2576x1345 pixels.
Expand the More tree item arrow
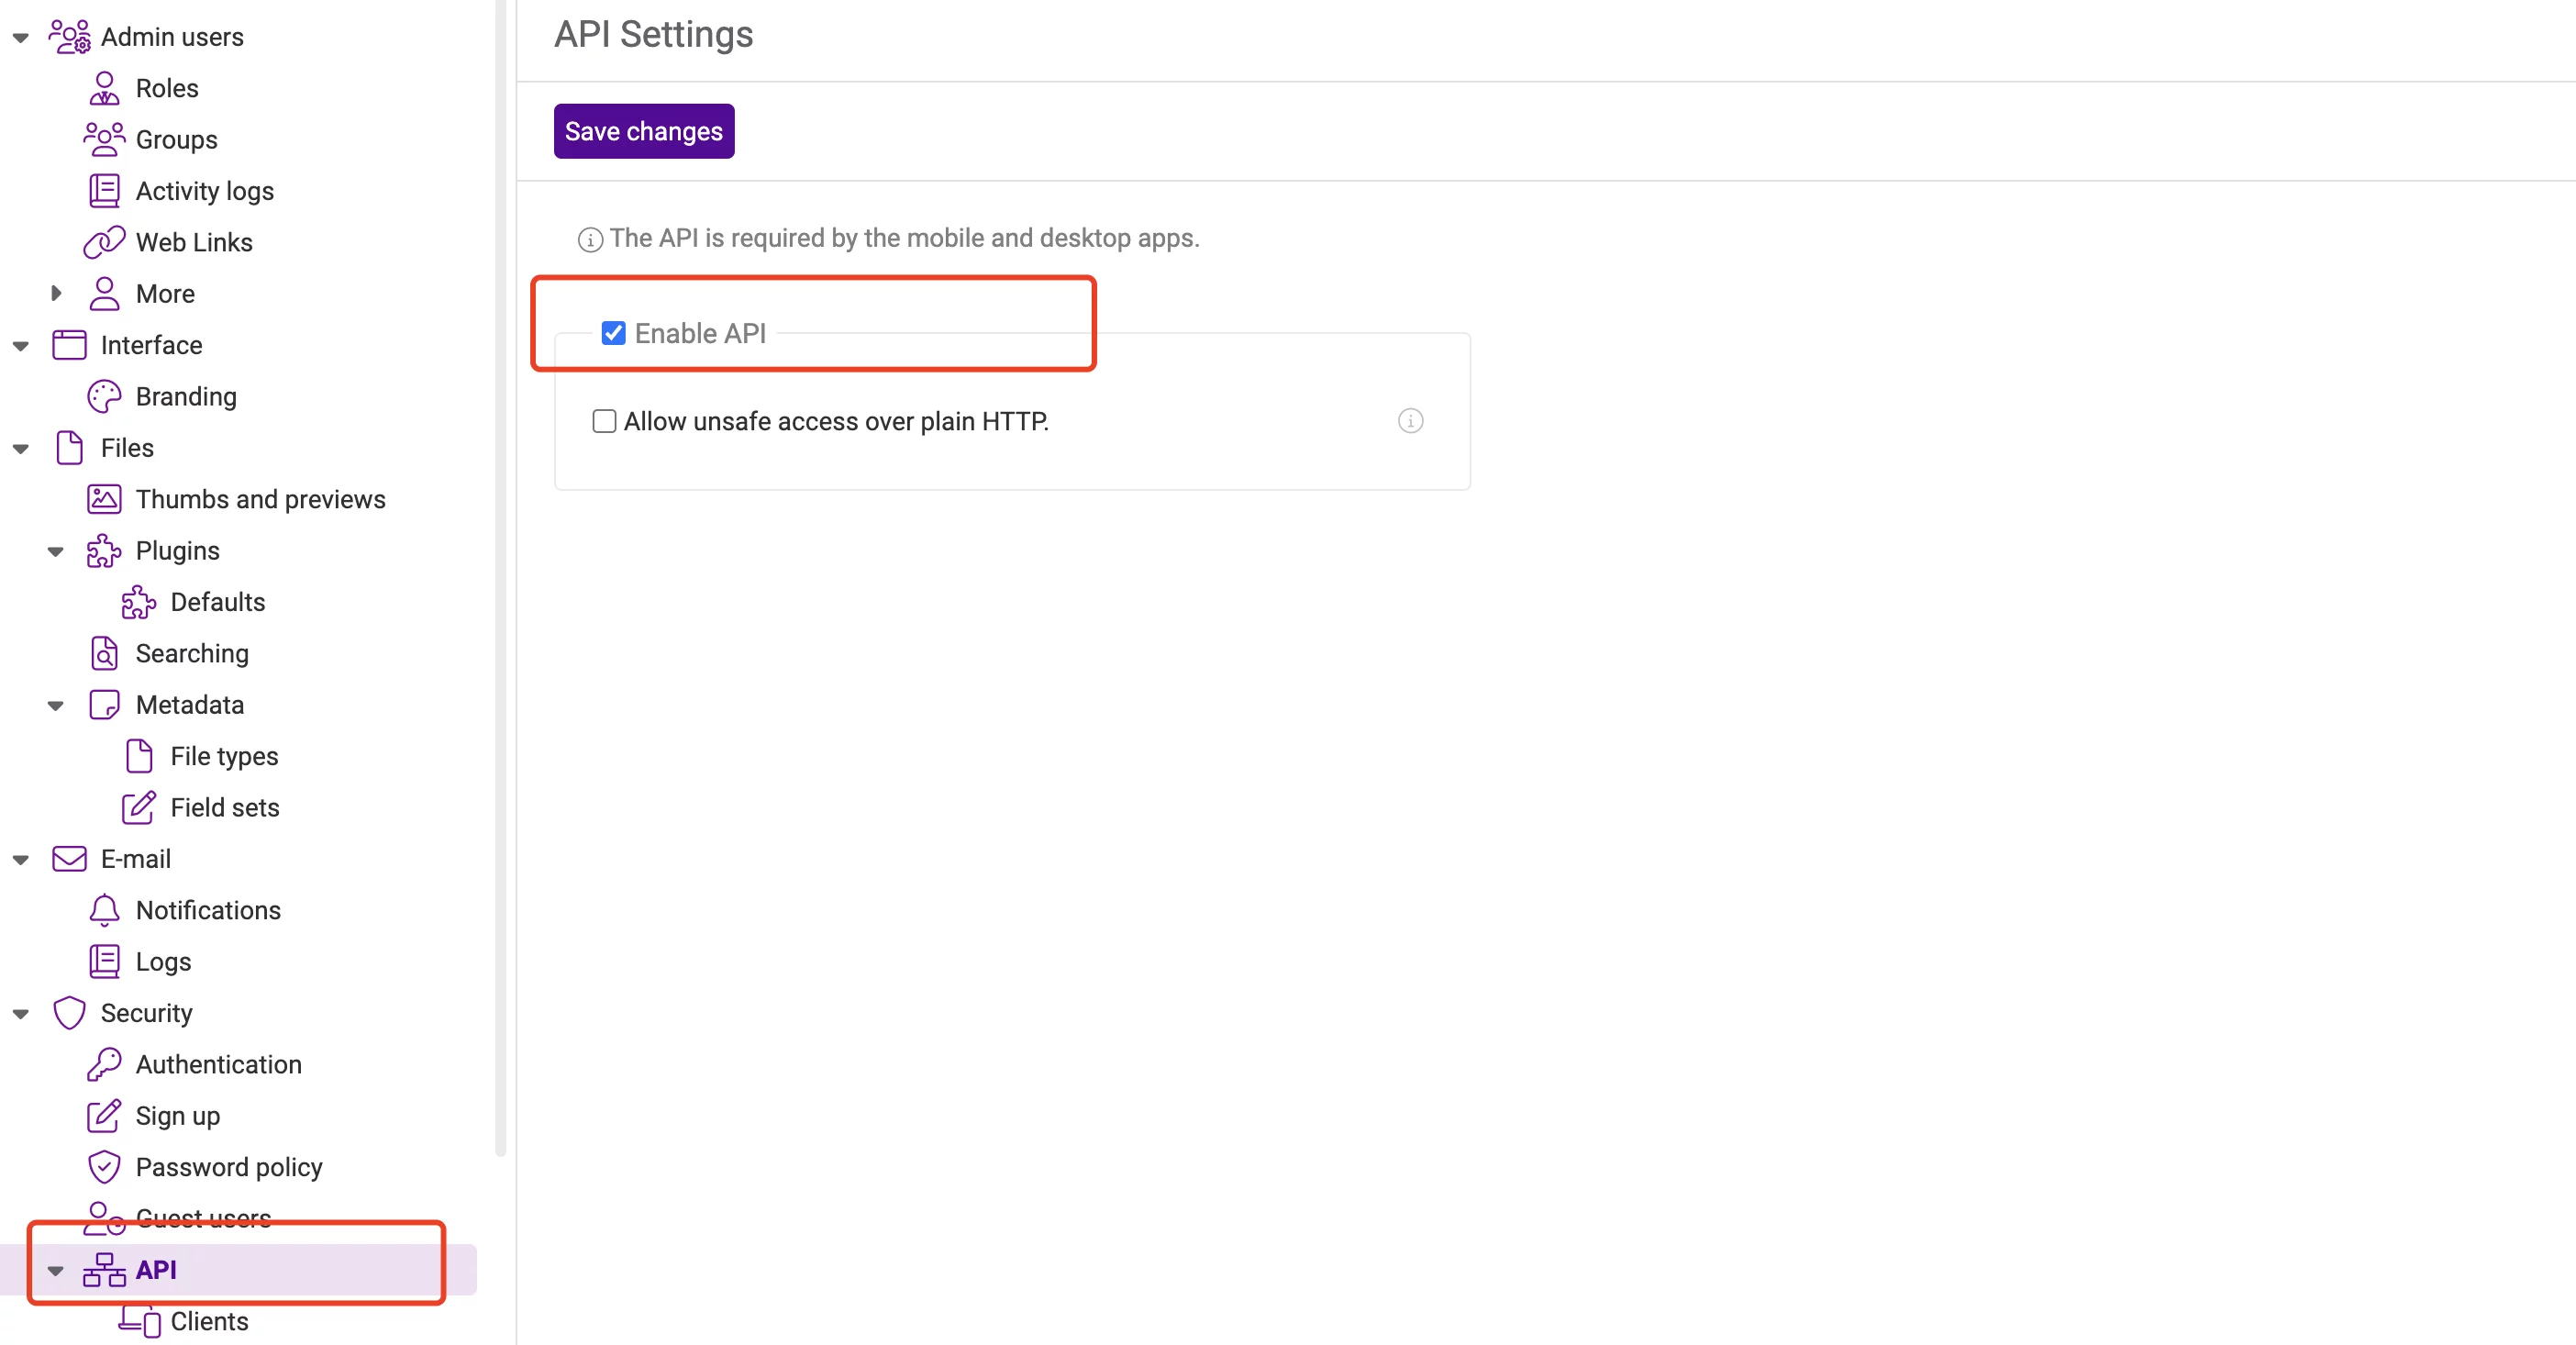[56, 294]
